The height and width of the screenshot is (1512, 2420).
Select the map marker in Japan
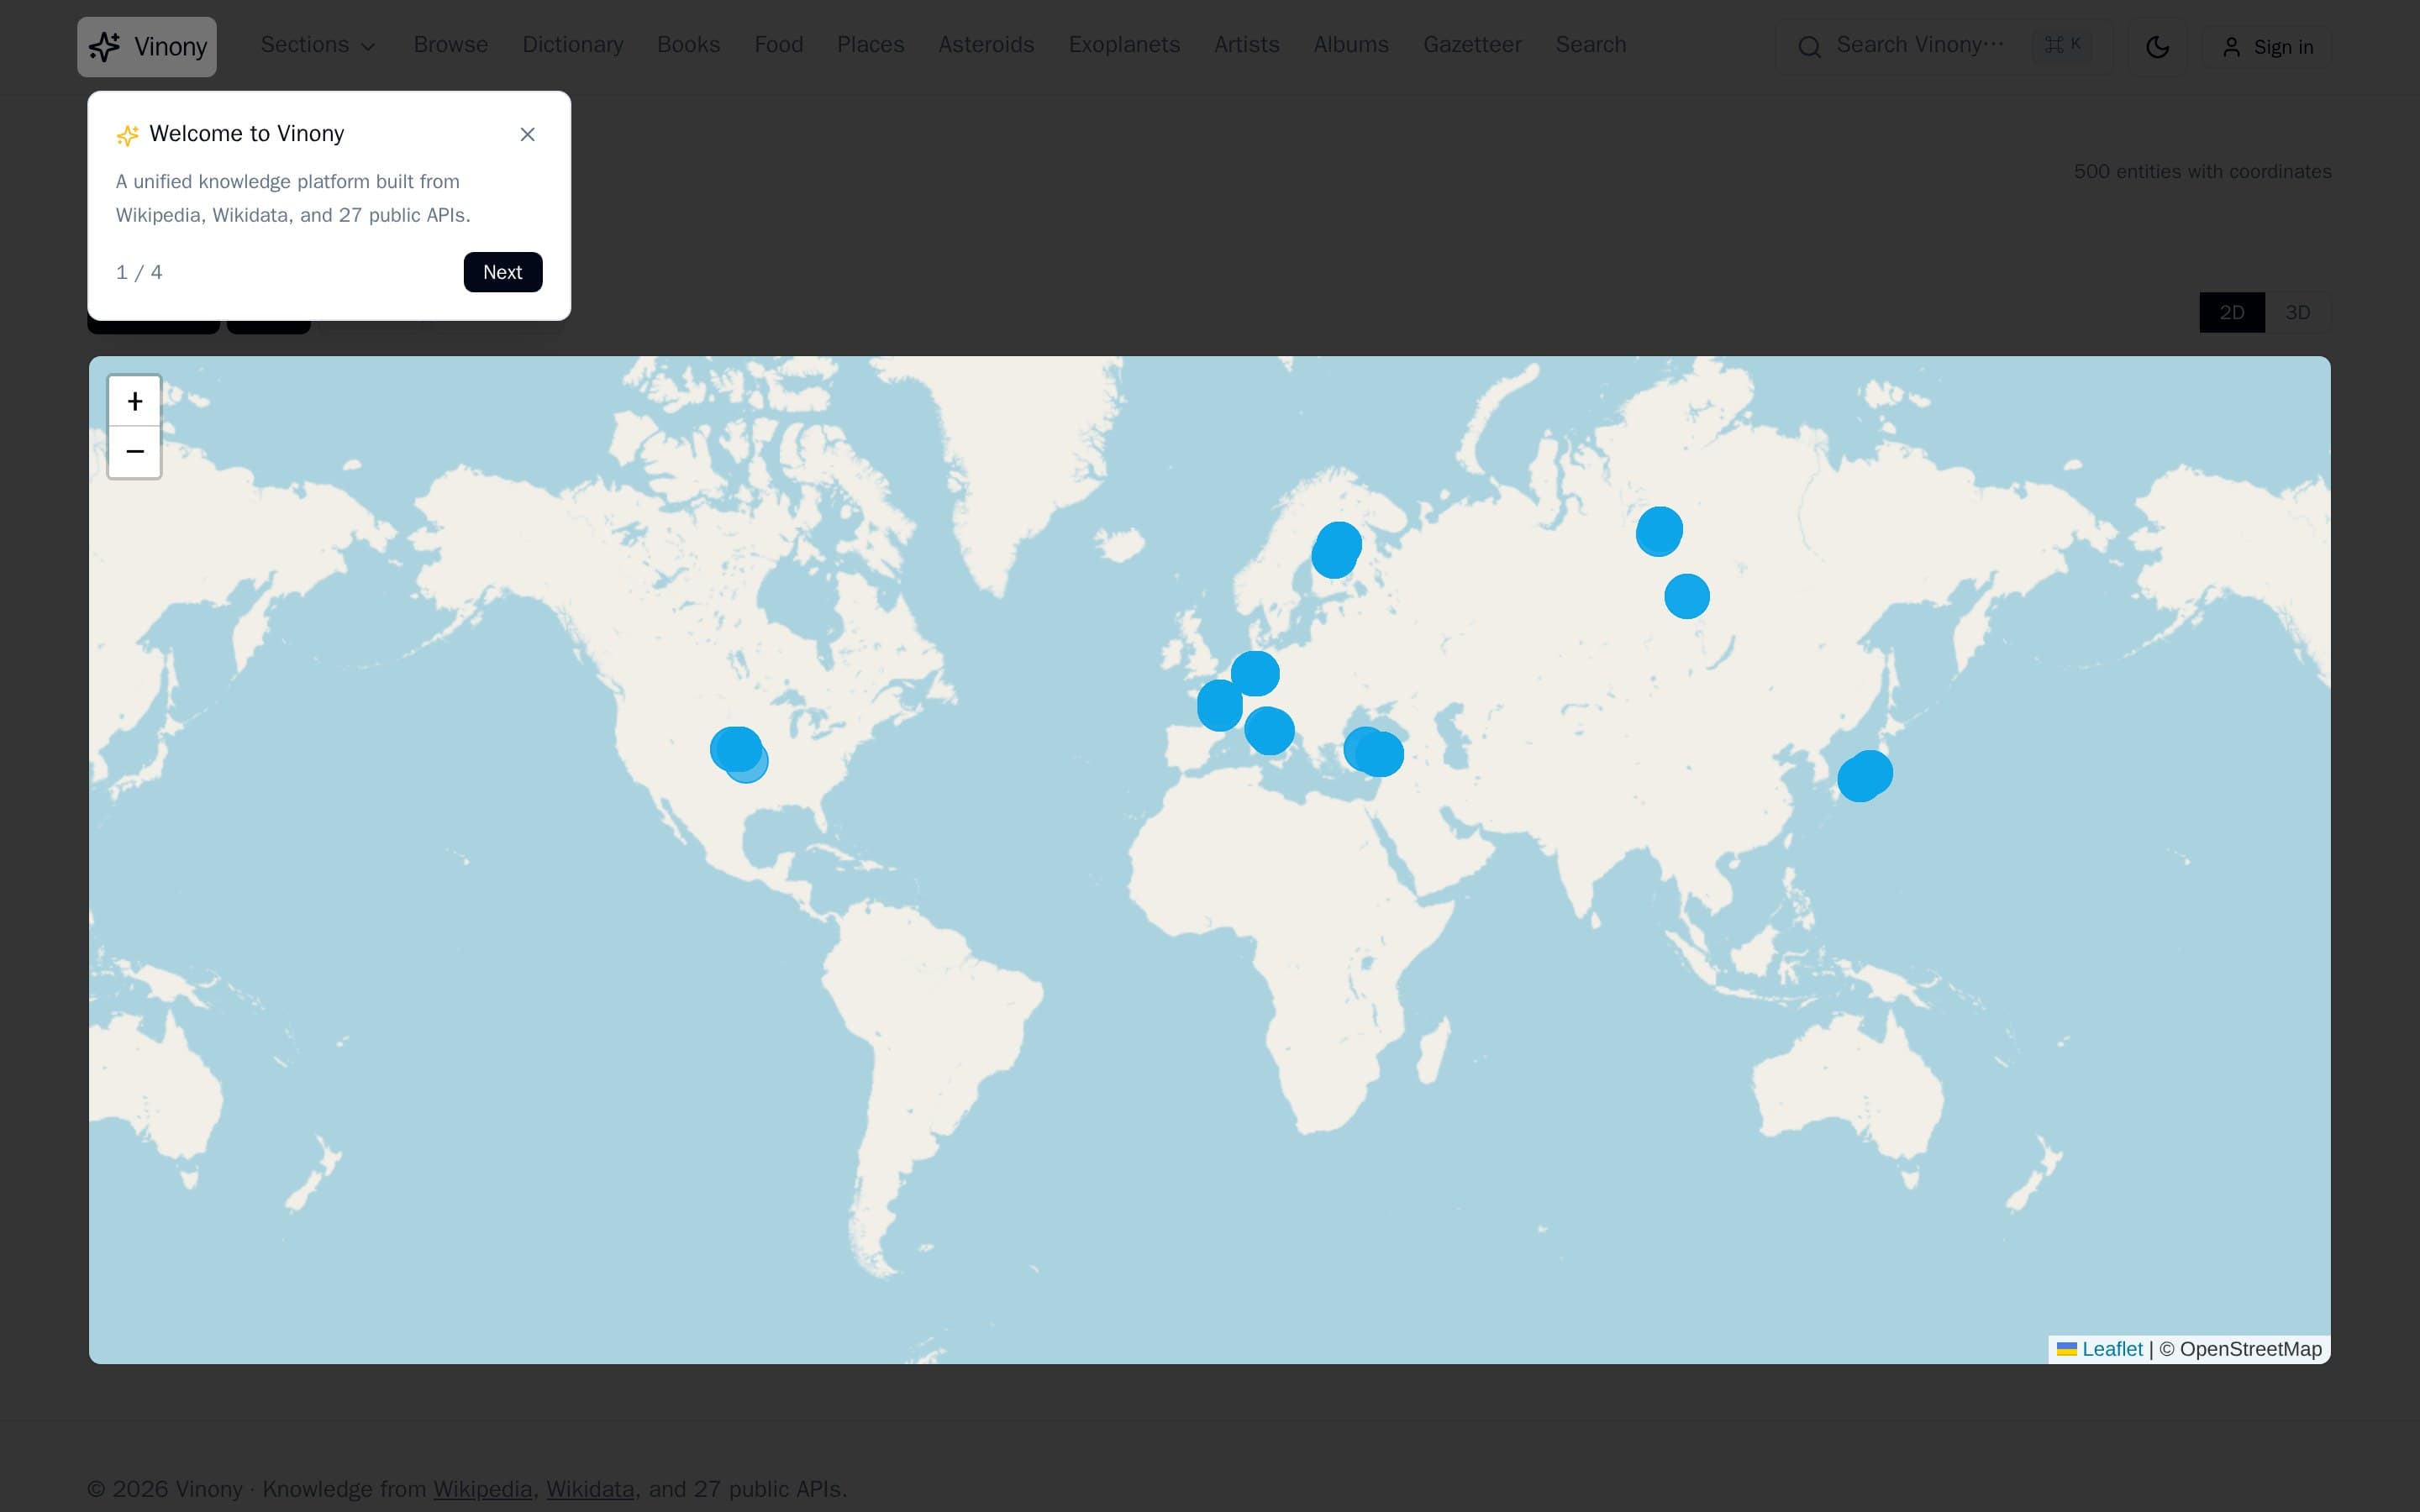(1865, 776)
